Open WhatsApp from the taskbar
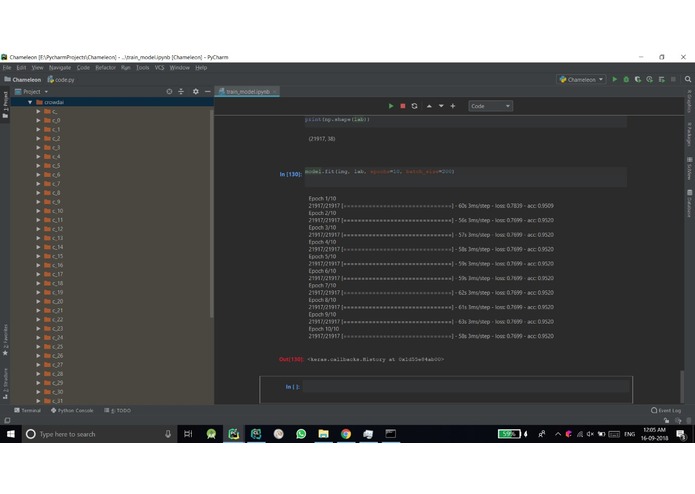This screenshot has height=494, width=695. pyautogui.click(x=301, y=434)
